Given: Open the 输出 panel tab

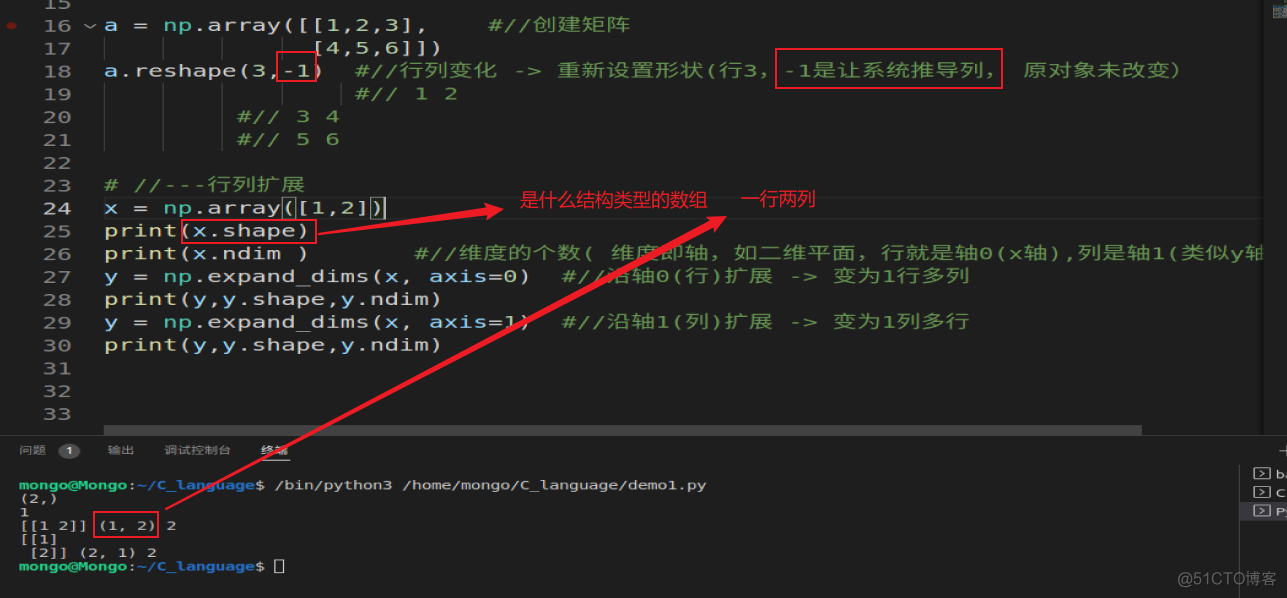Looking at the screenshot, I should click(121, 451).
